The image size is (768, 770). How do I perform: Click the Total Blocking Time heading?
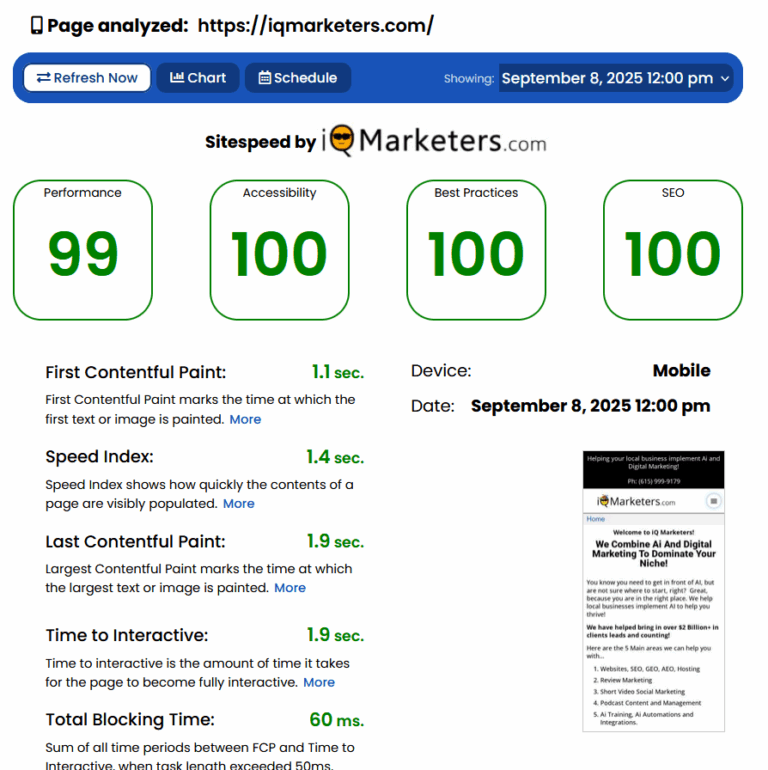(x=130, y=719)
